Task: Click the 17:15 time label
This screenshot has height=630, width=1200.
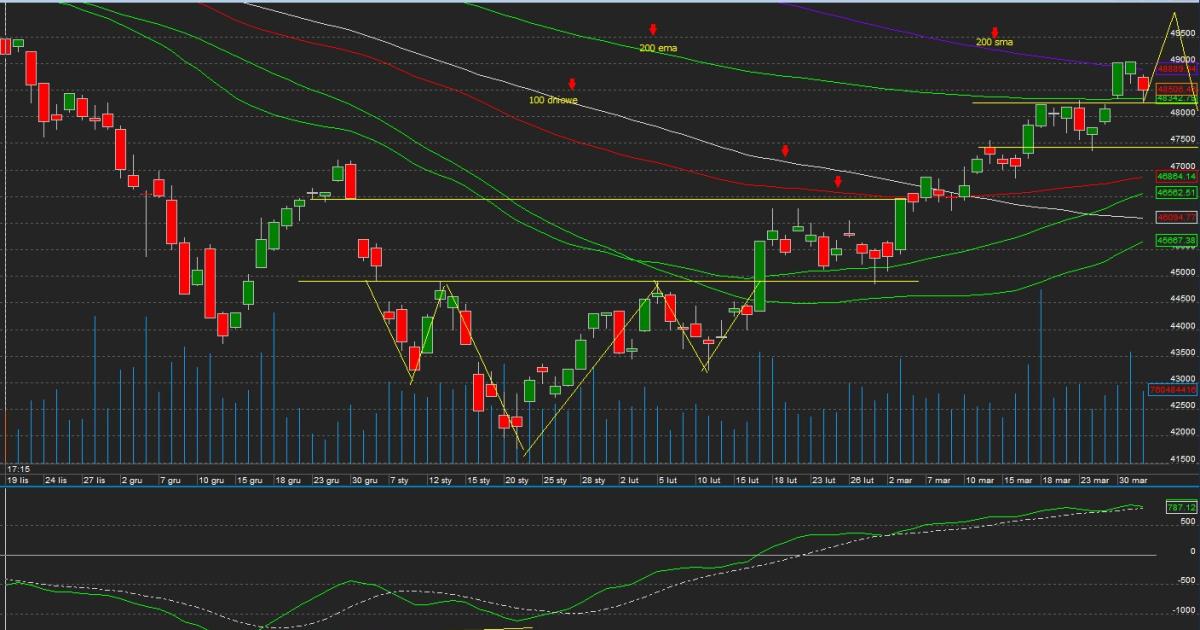Action: pyautogui.click(x=17, y=468)
